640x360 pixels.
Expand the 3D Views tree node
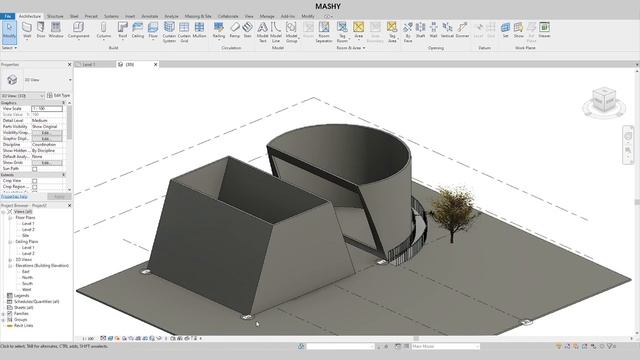(x=10, y=260)
